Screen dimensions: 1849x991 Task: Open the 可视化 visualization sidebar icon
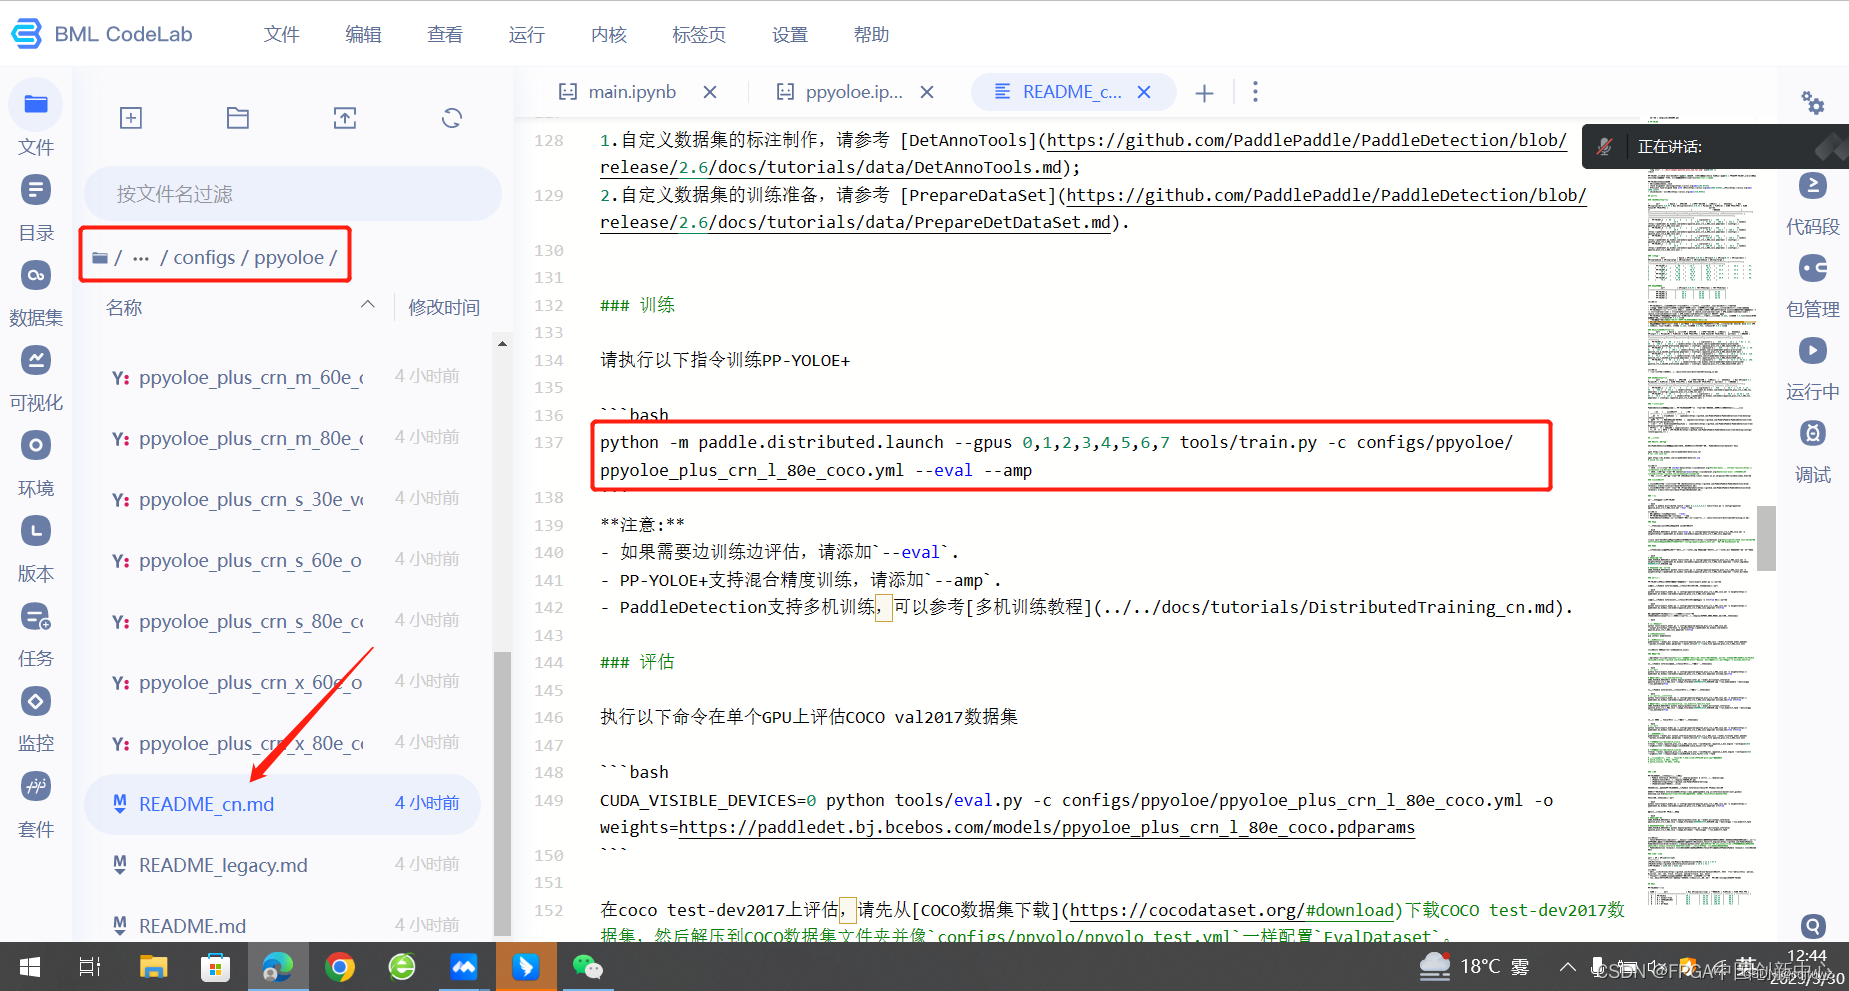pos(36,360)
